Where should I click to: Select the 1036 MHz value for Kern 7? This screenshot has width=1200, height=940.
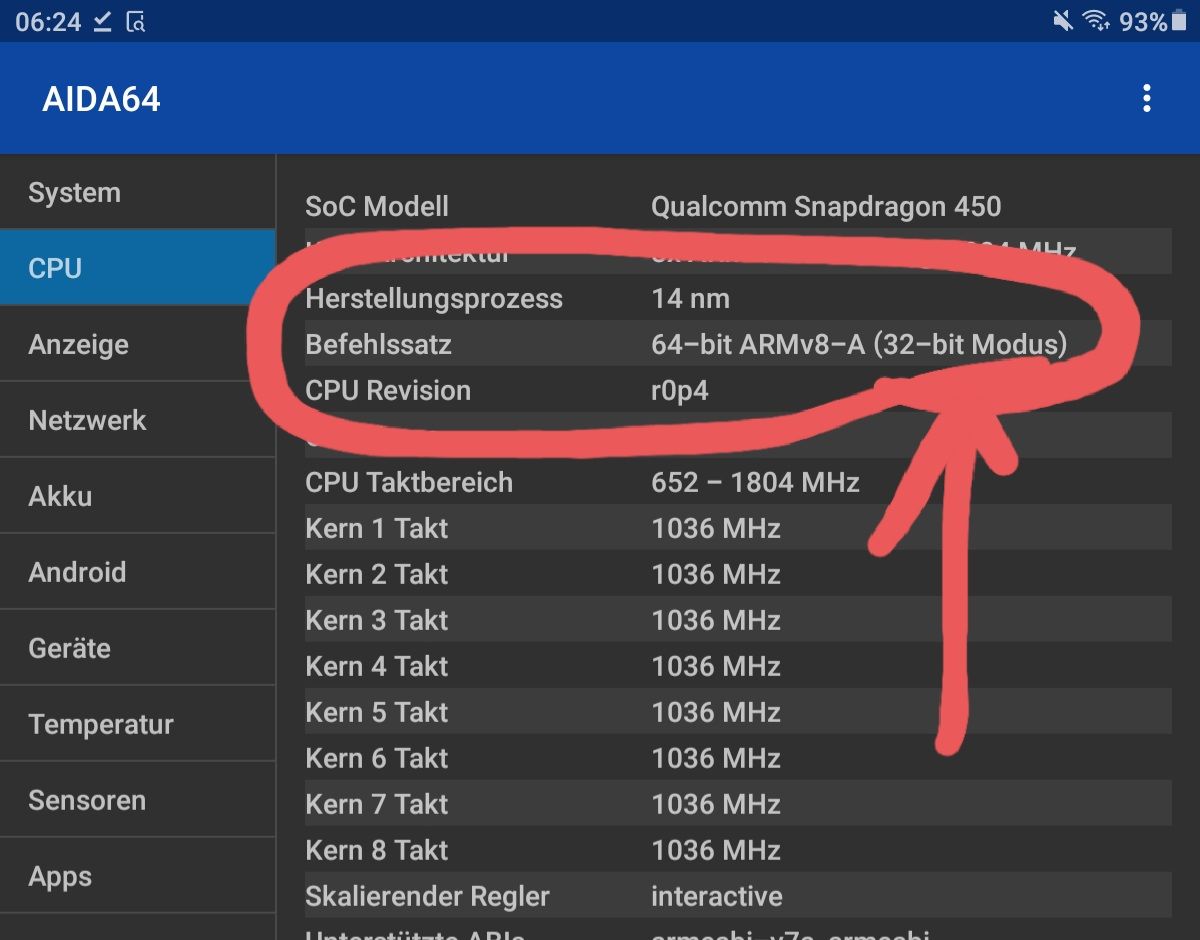(x=716, y=805)
